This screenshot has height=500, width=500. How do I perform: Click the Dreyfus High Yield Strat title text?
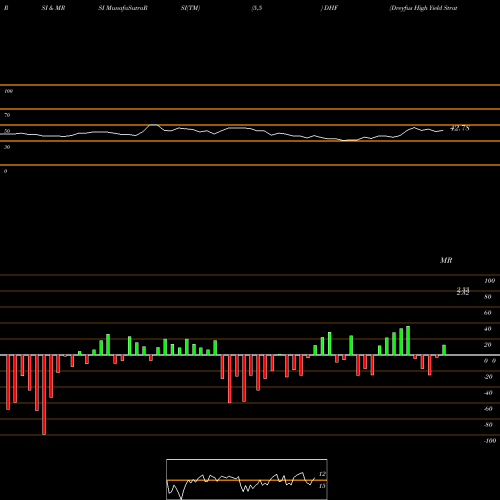pyautogui.click(x=423, y=8)
